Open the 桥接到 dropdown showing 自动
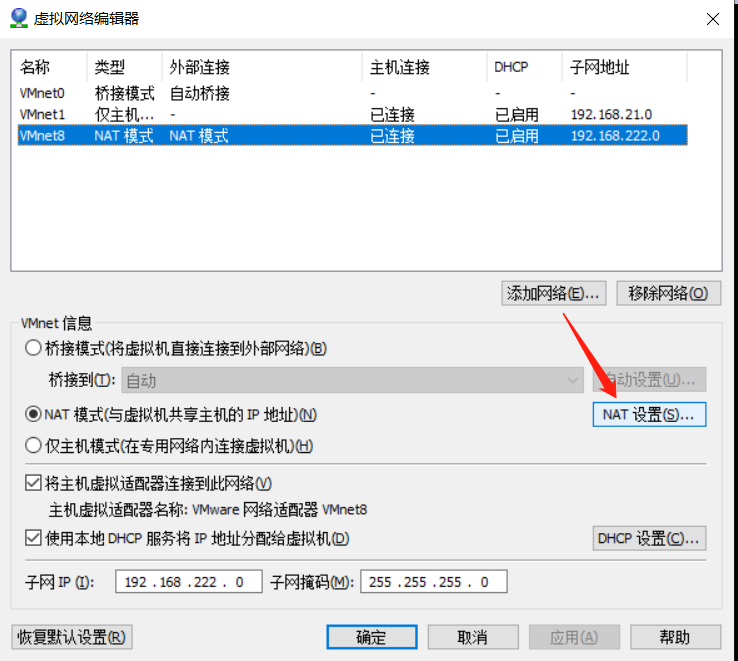 coord(353,380)
